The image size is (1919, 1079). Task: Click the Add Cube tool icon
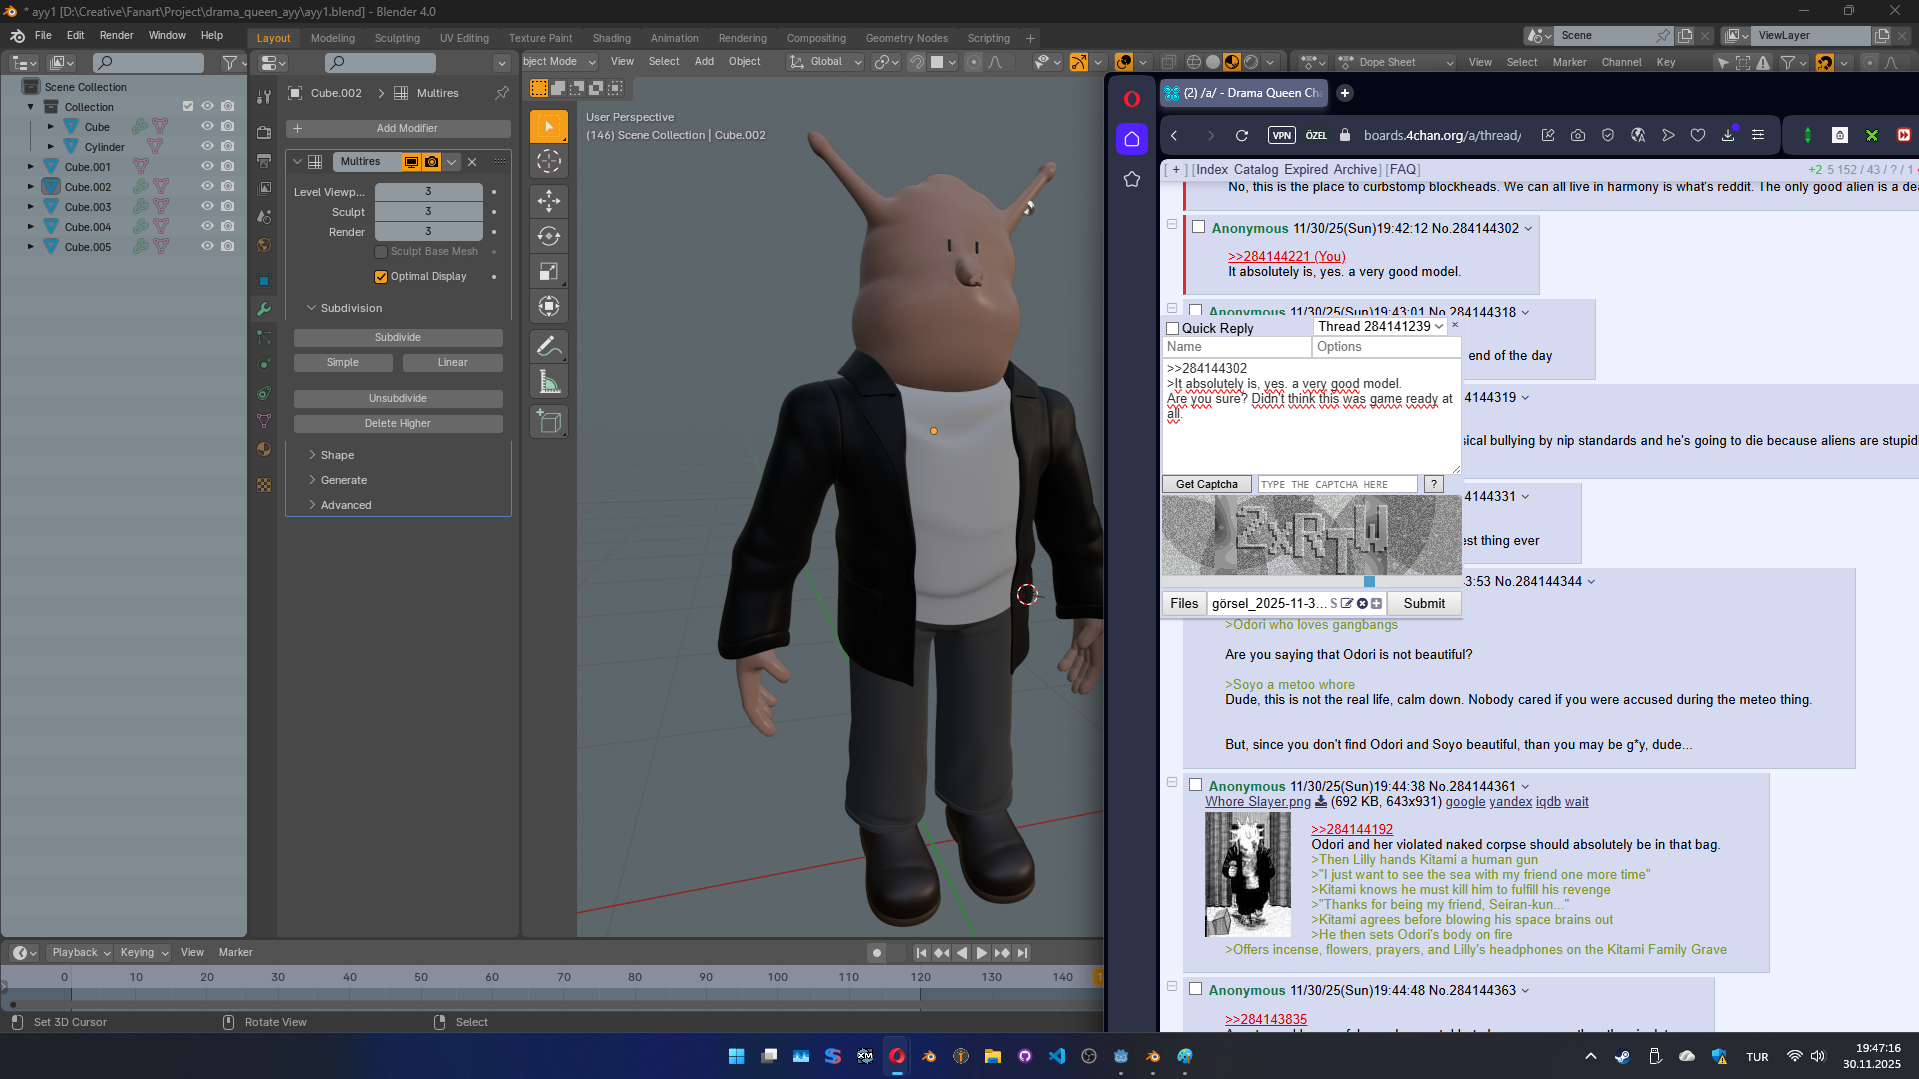549,421
